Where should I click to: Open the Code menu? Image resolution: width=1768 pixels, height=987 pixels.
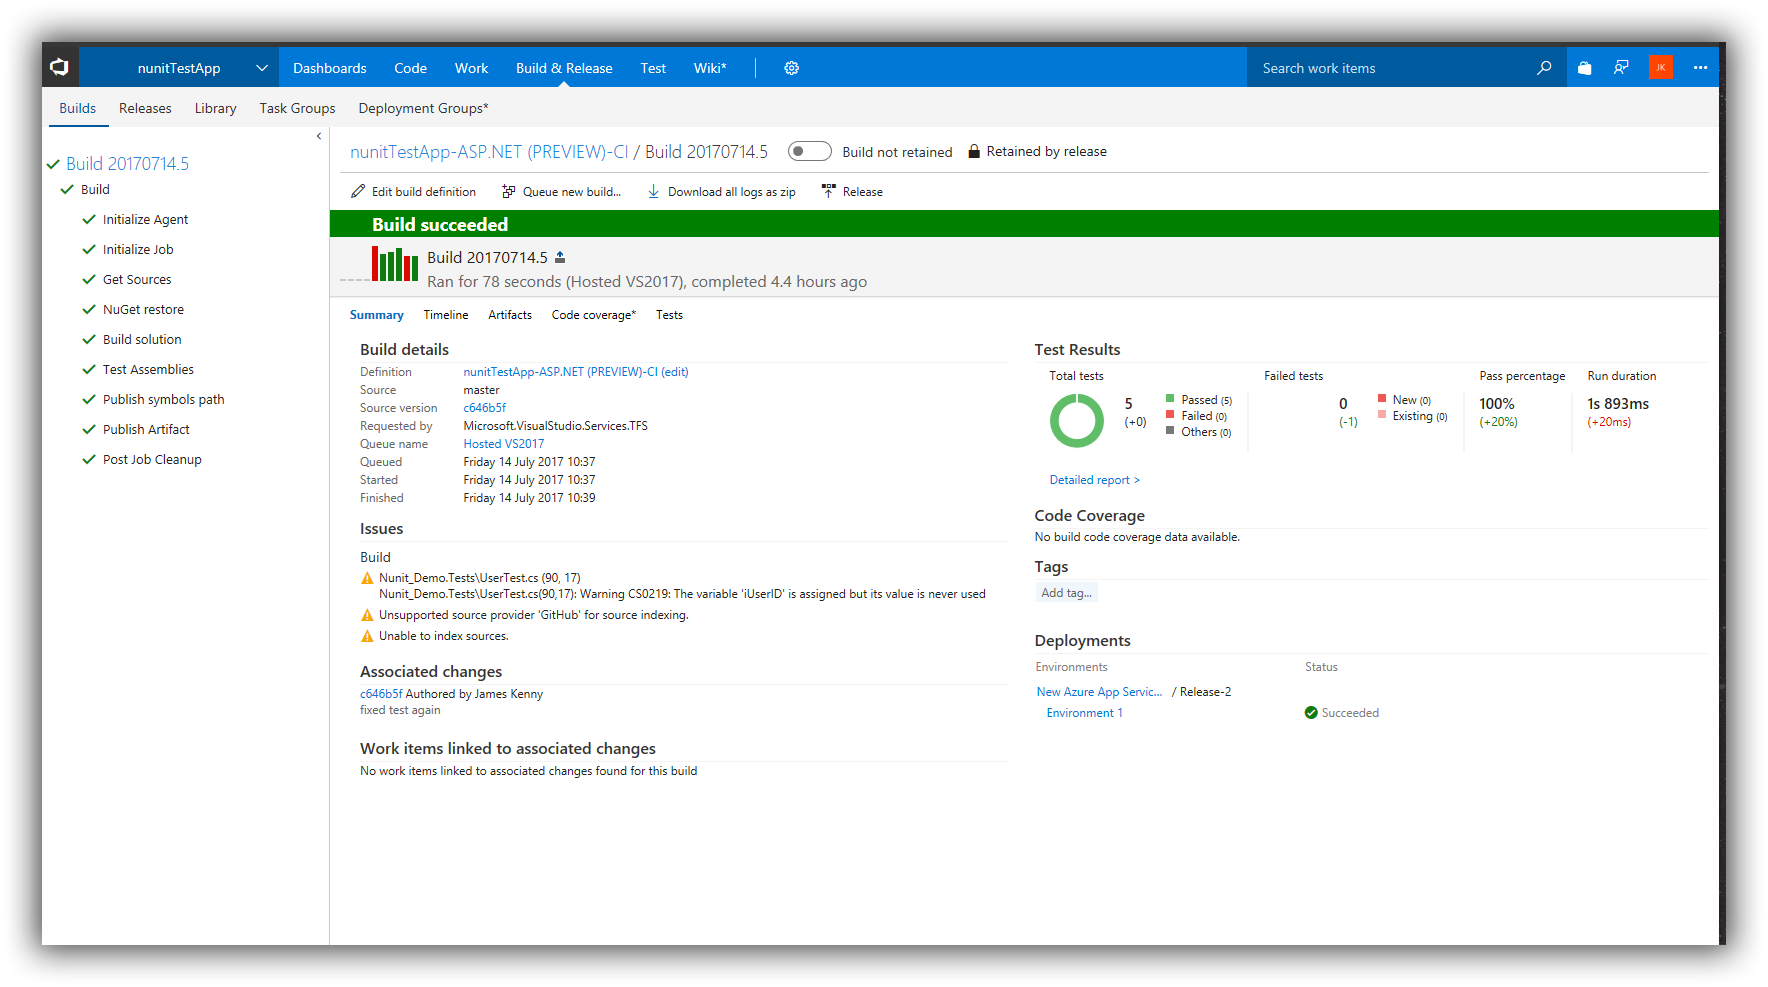pyautogui.click(x=410, y=68)
